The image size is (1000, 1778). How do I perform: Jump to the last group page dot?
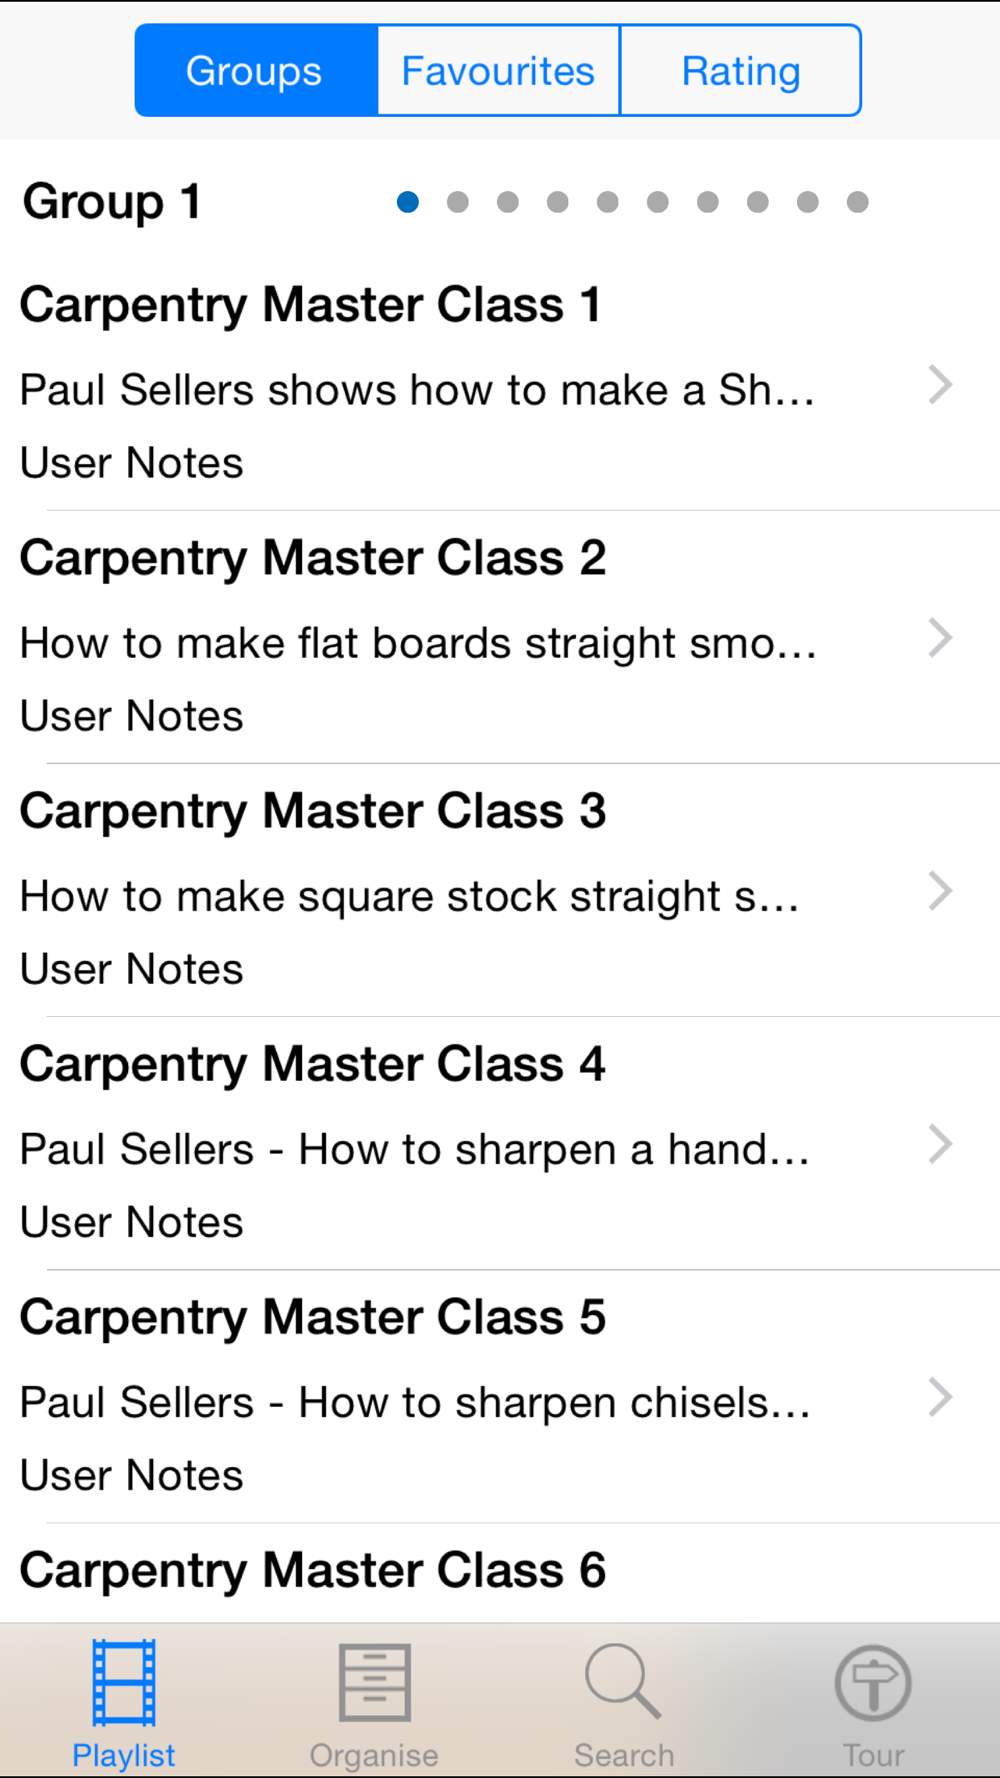858,202
